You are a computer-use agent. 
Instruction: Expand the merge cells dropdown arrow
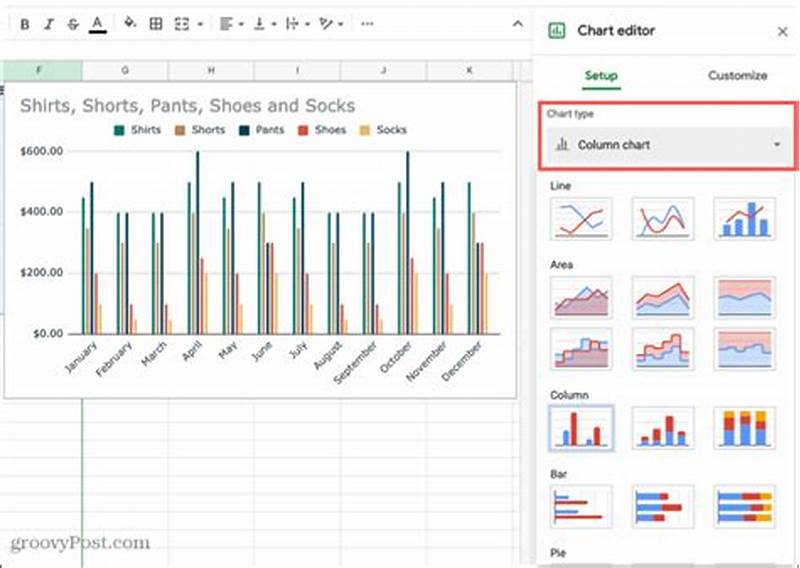(x=200, y=24)
